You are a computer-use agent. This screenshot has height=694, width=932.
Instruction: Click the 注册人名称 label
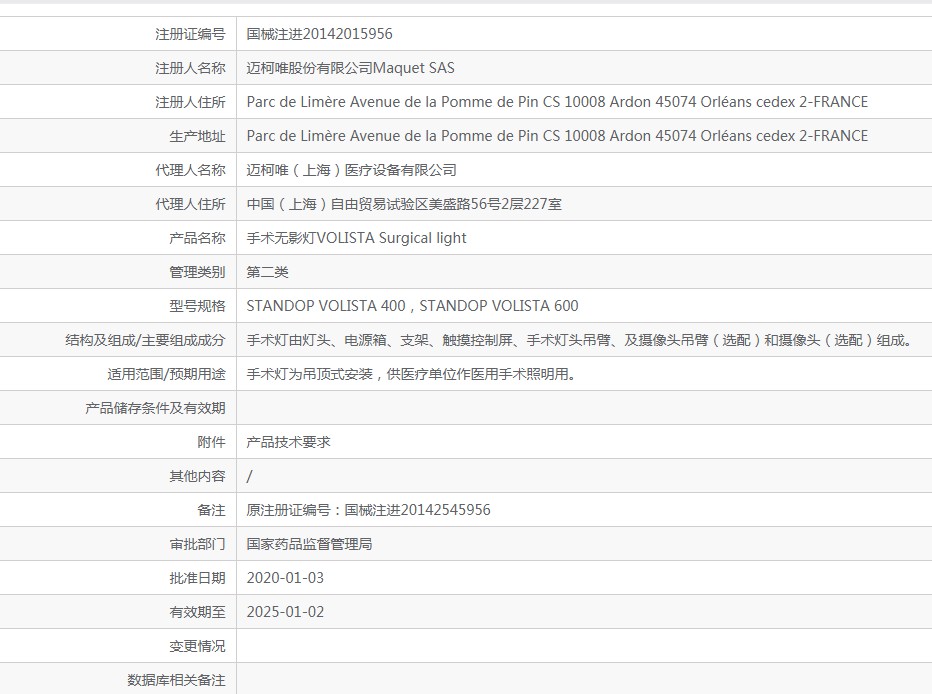[190, 68]
